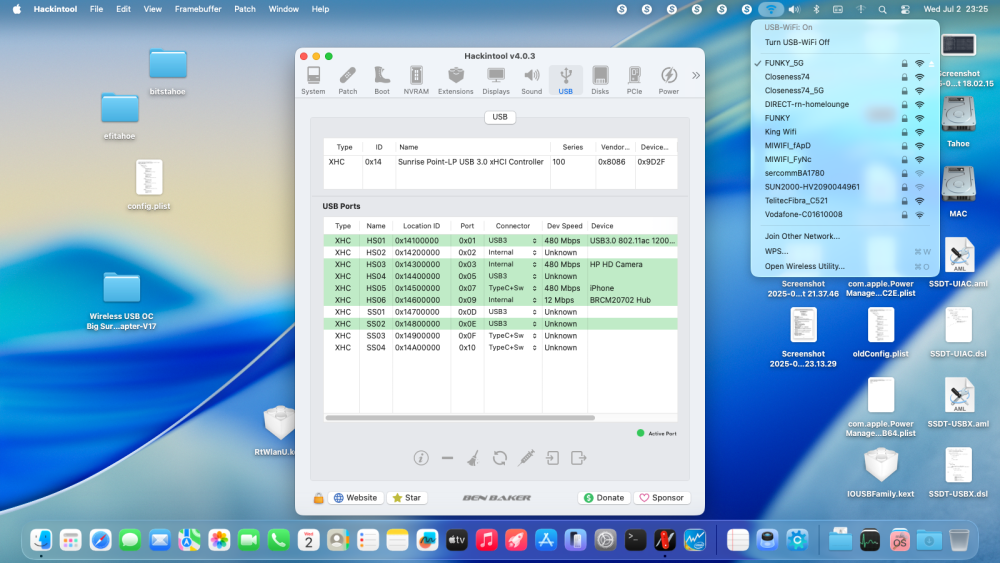Screen dimensions: 1000x563
Task: Open the Bluetooth menu bar icon
Action: click(x=816, y=9)
